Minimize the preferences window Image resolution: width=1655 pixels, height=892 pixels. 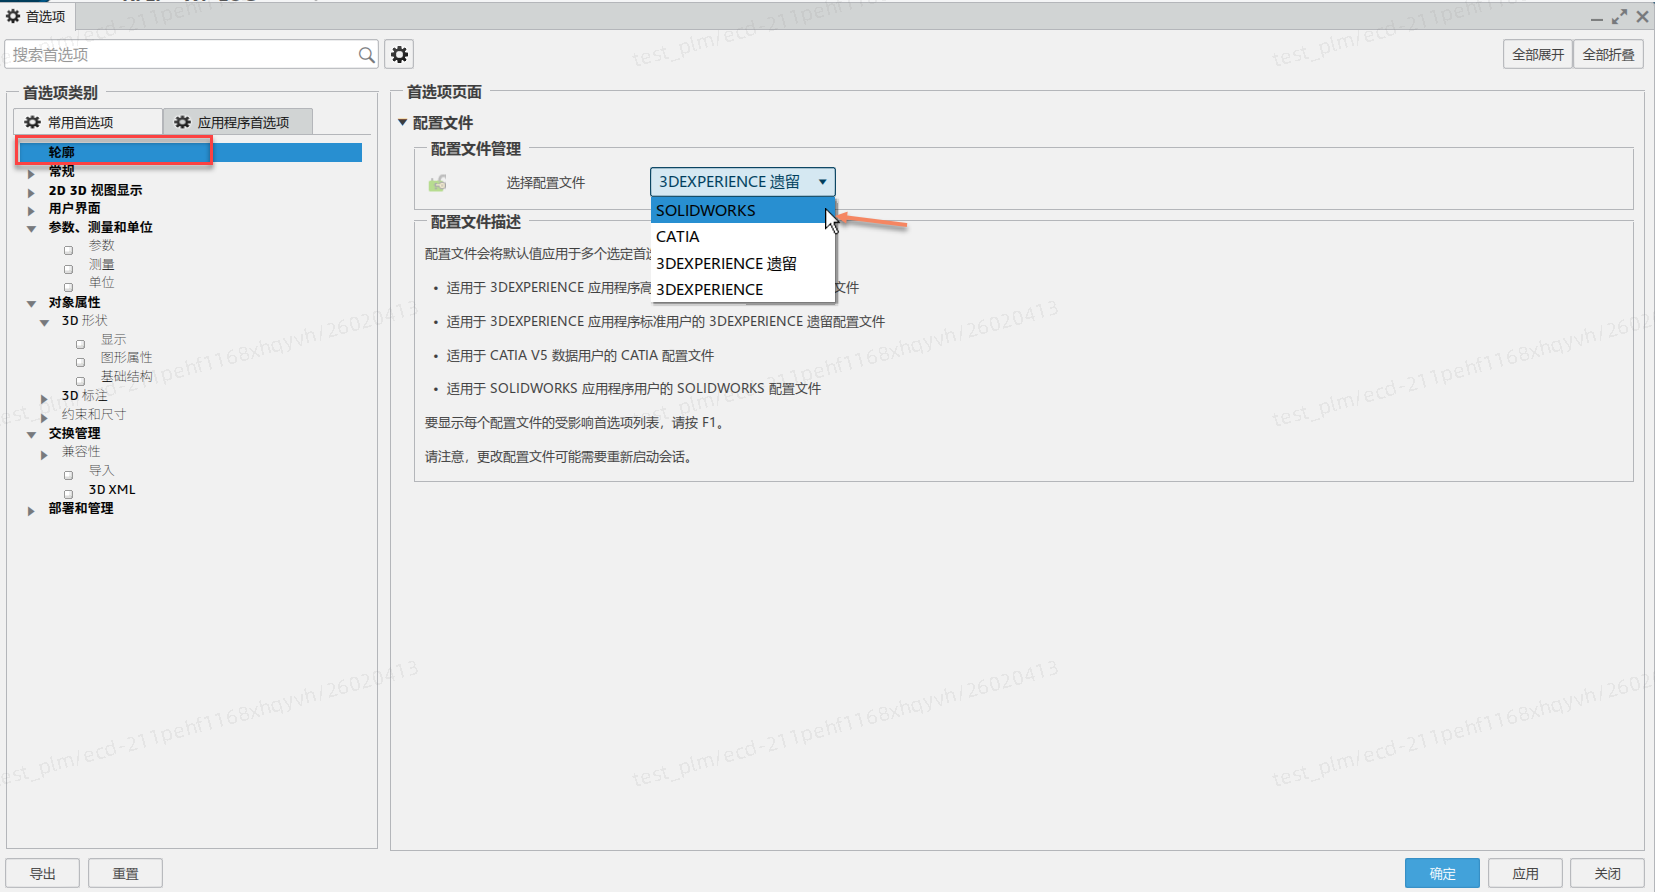tap(1597, 19)
